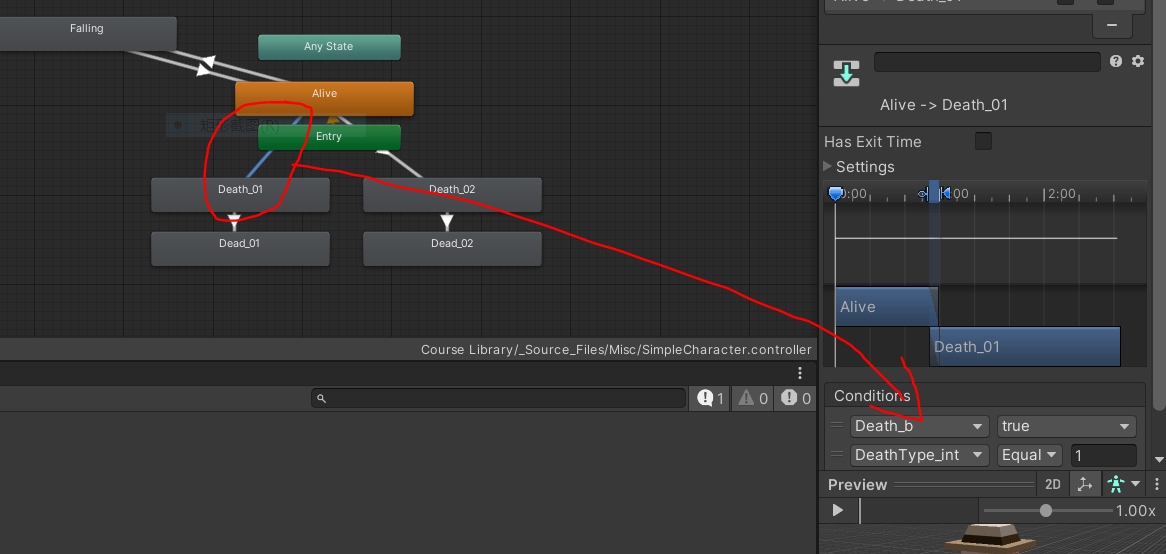Click the Console search field

pos(498,399)
